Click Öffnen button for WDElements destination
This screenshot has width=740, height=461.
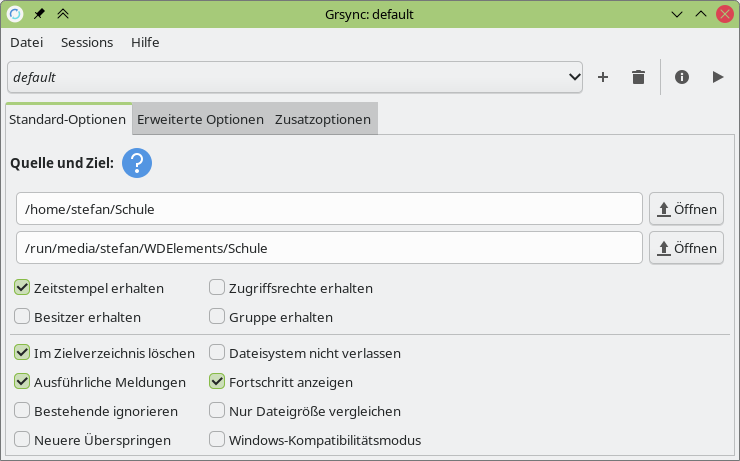[x=686, y=248]
